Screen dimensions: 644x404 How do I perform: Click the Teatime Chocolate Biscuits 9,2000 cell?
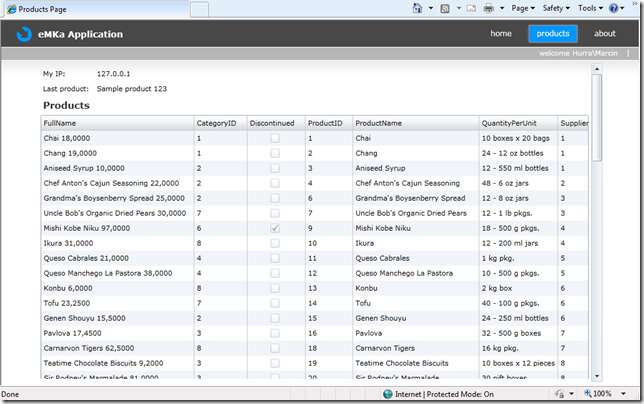[x=117, y=363]
